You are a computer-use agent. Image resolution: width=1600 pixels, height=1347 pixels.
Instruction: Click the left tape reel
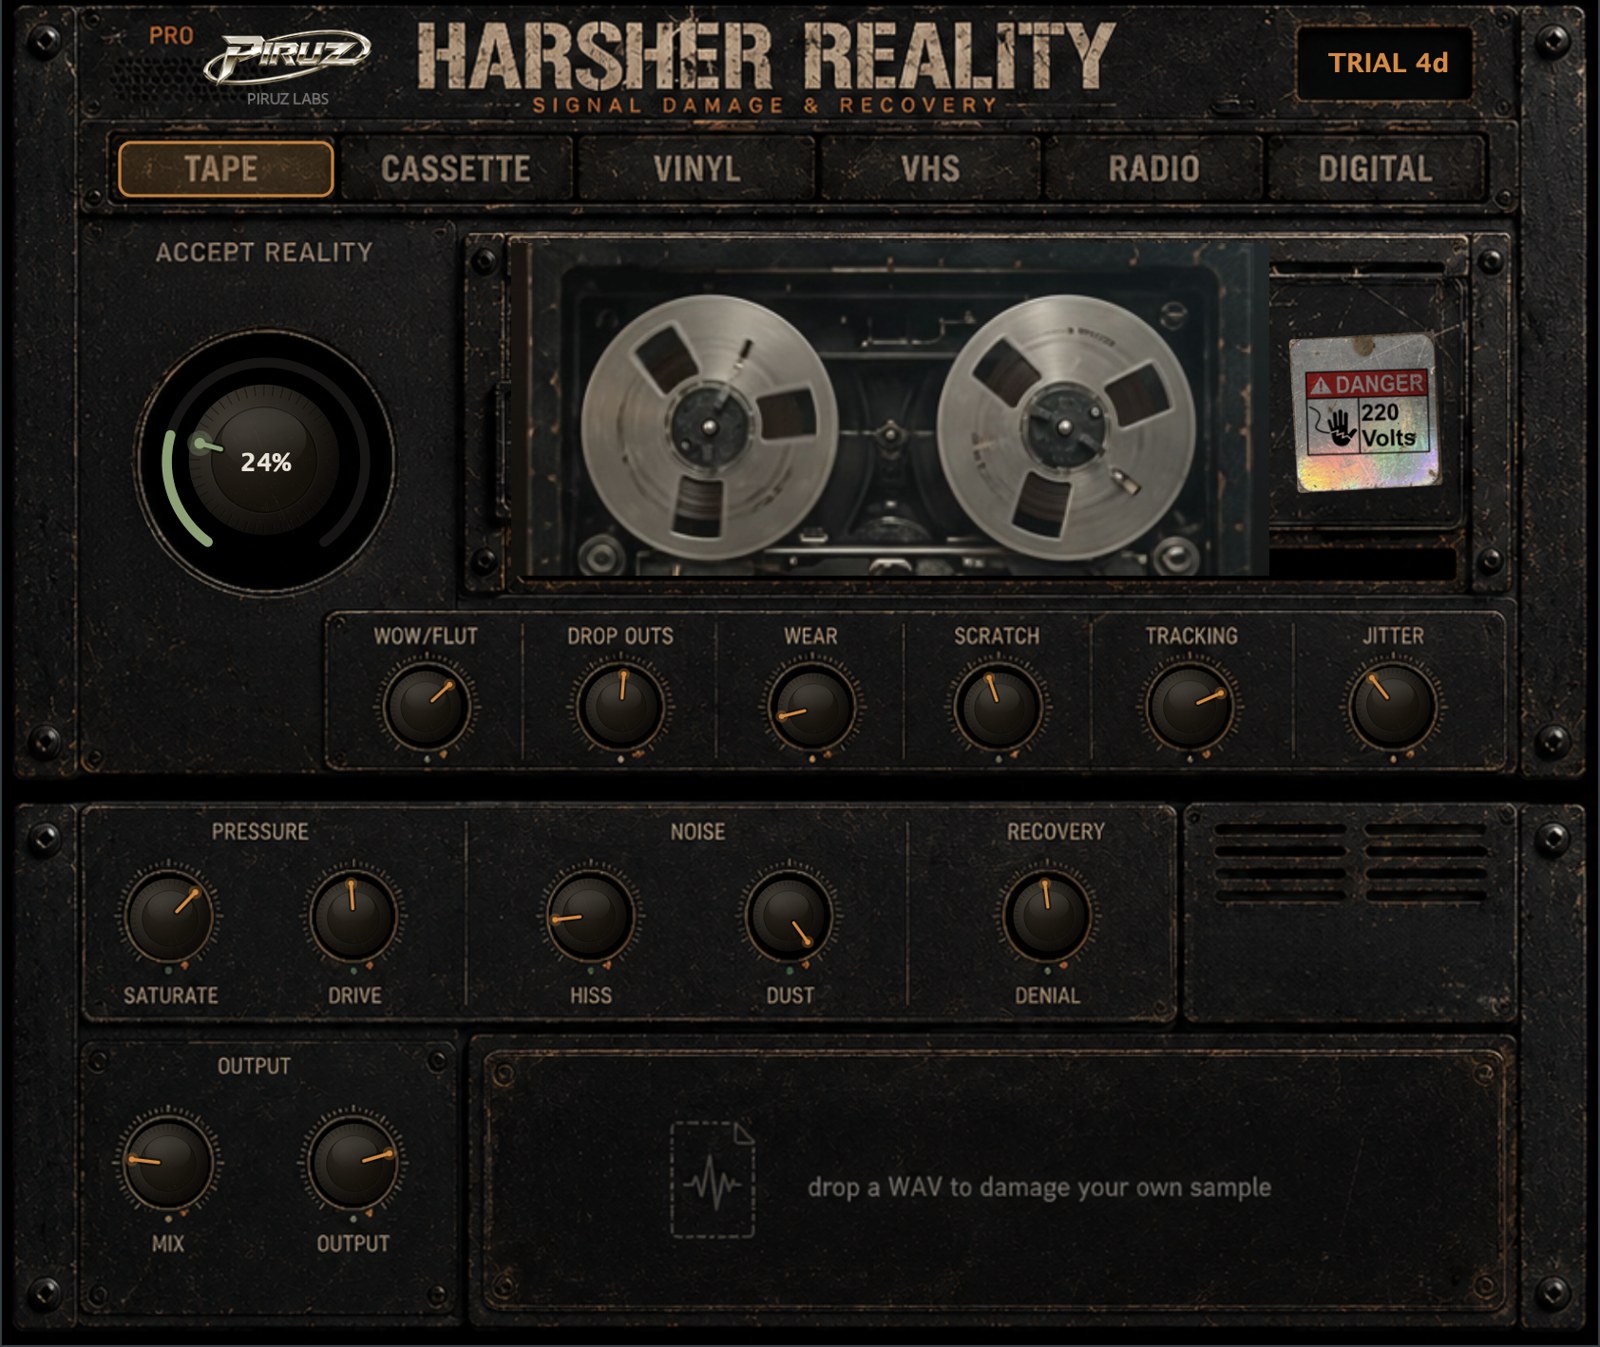click(x=709, y=427)
